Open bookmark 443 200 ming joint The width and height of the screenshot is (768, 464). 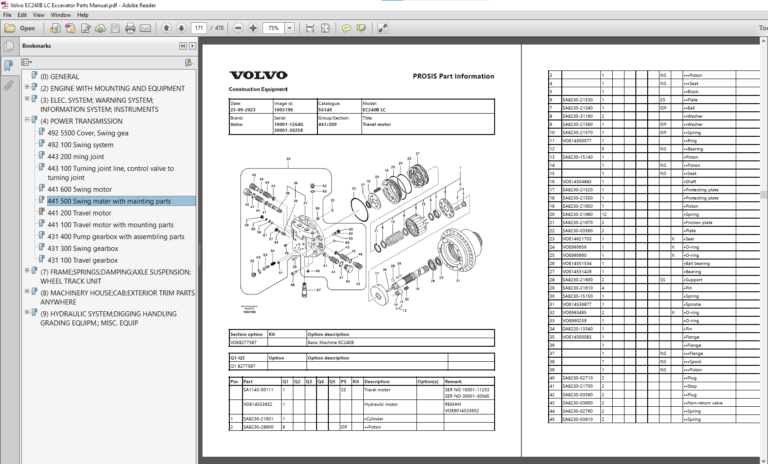pos(75,156)
